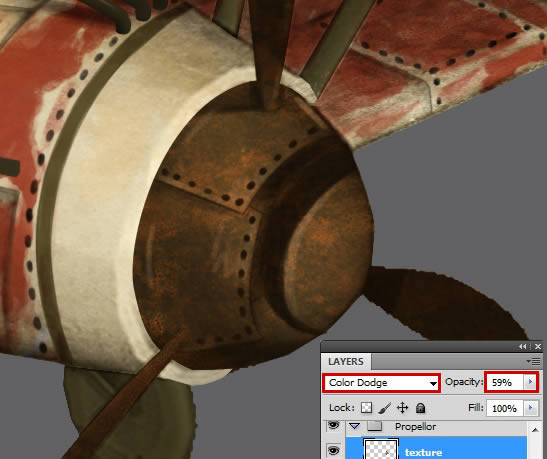Open the Opacity slider popup arrow
Image resolution: width=547 pixels, height=459 pixels.
[530, 382]
